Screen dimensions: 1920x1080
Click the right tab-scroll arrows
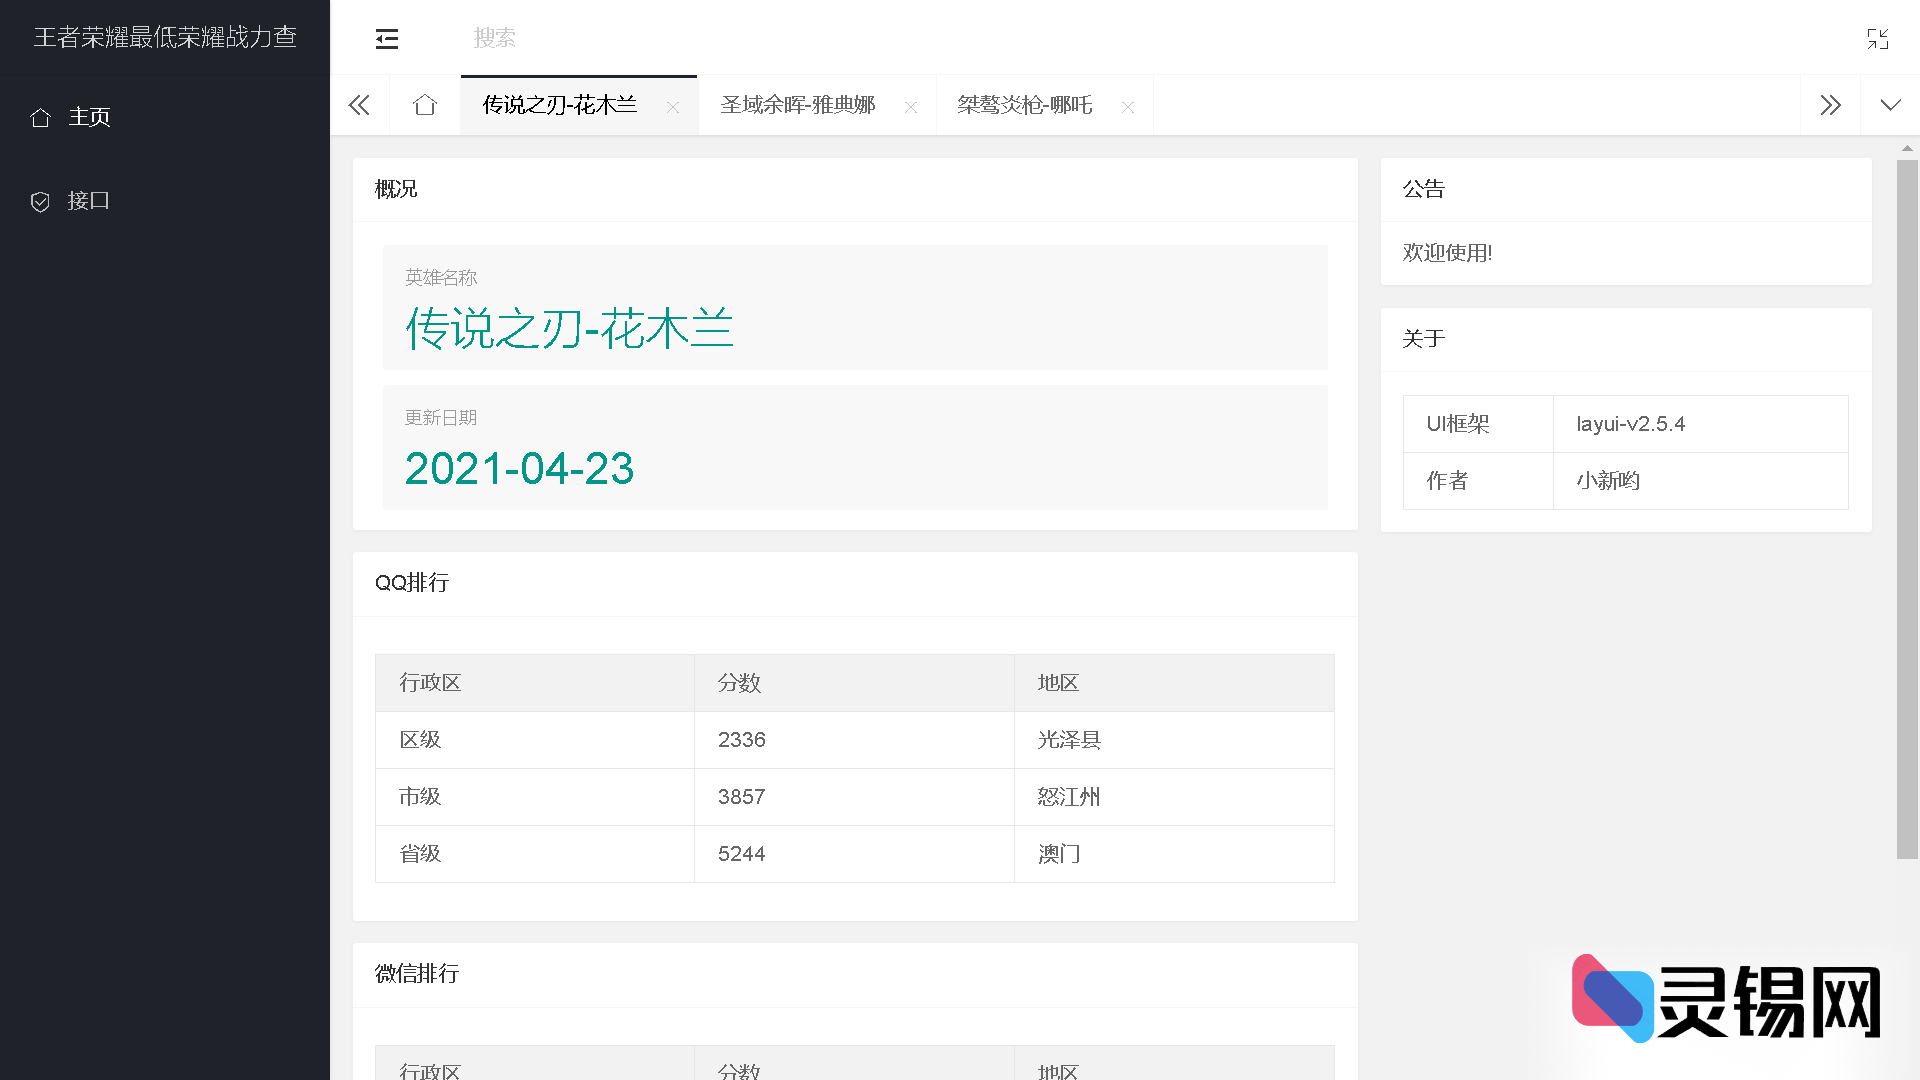1831,105
